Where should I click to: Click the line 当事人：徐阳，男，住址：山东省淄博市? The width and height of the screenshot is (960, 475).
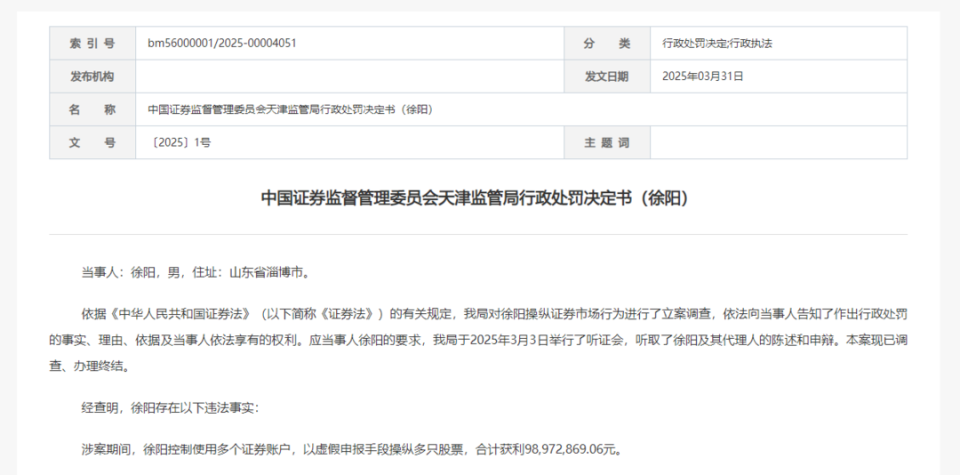pos(195,273)
